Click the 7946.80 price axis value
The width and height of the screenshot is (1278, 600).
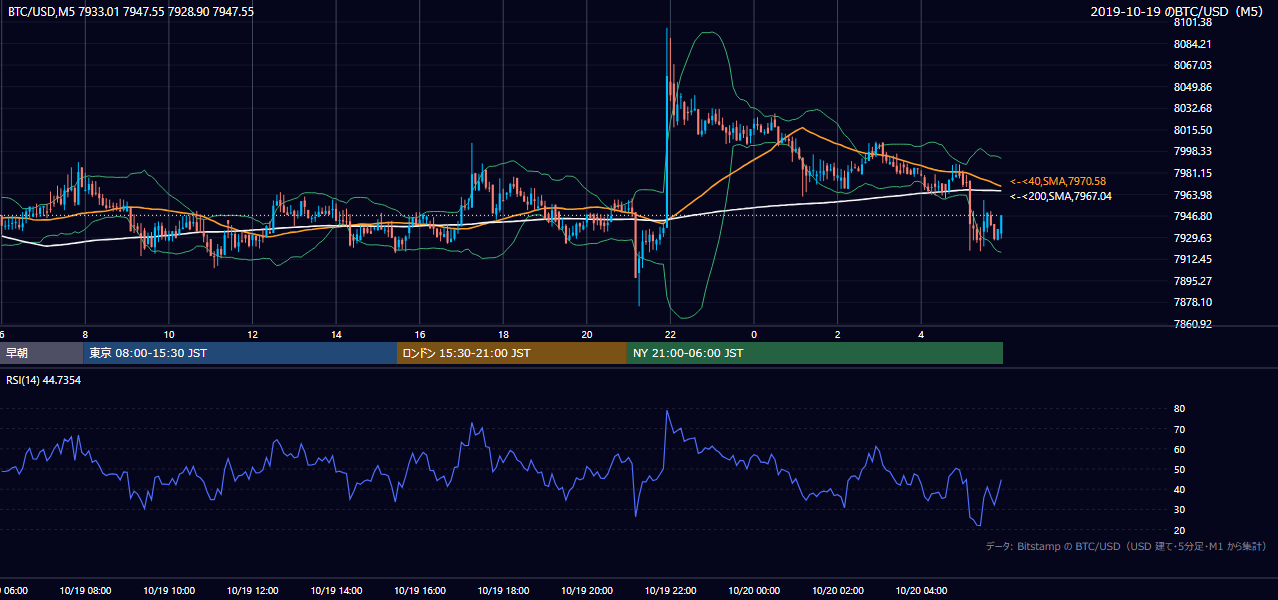pyautogui.click(x=1192, y=216)
